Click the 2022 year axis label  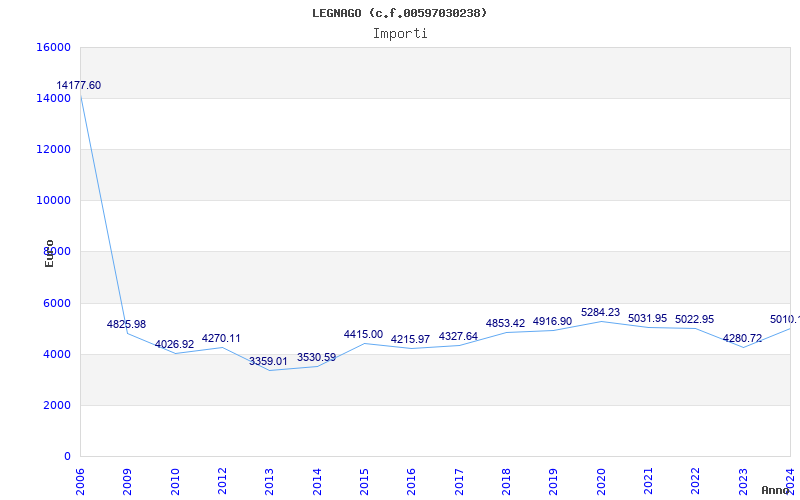click(x=696, y=482)
